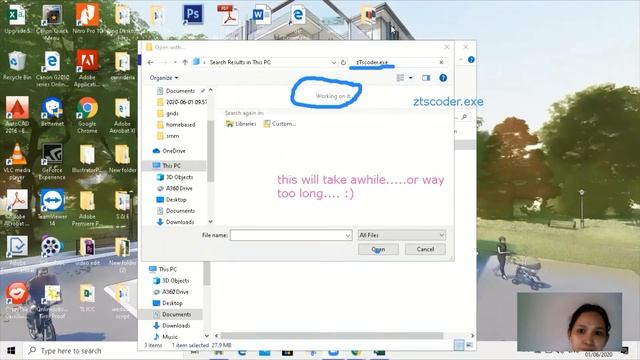Clear the ztscoder.exe search box
Image resolution: width=640 pixels, height=360 pixels.
click(441, 62)
